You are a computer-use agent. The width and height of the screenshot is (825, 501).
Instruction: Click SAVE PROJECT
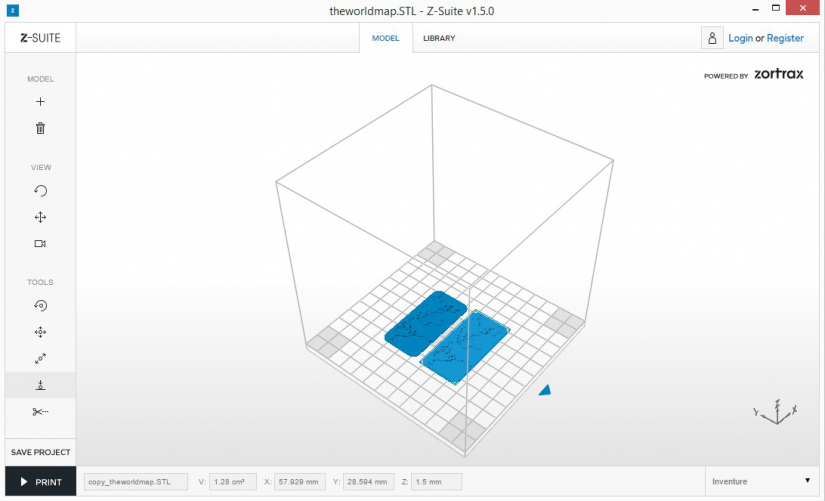click(41, 452)
